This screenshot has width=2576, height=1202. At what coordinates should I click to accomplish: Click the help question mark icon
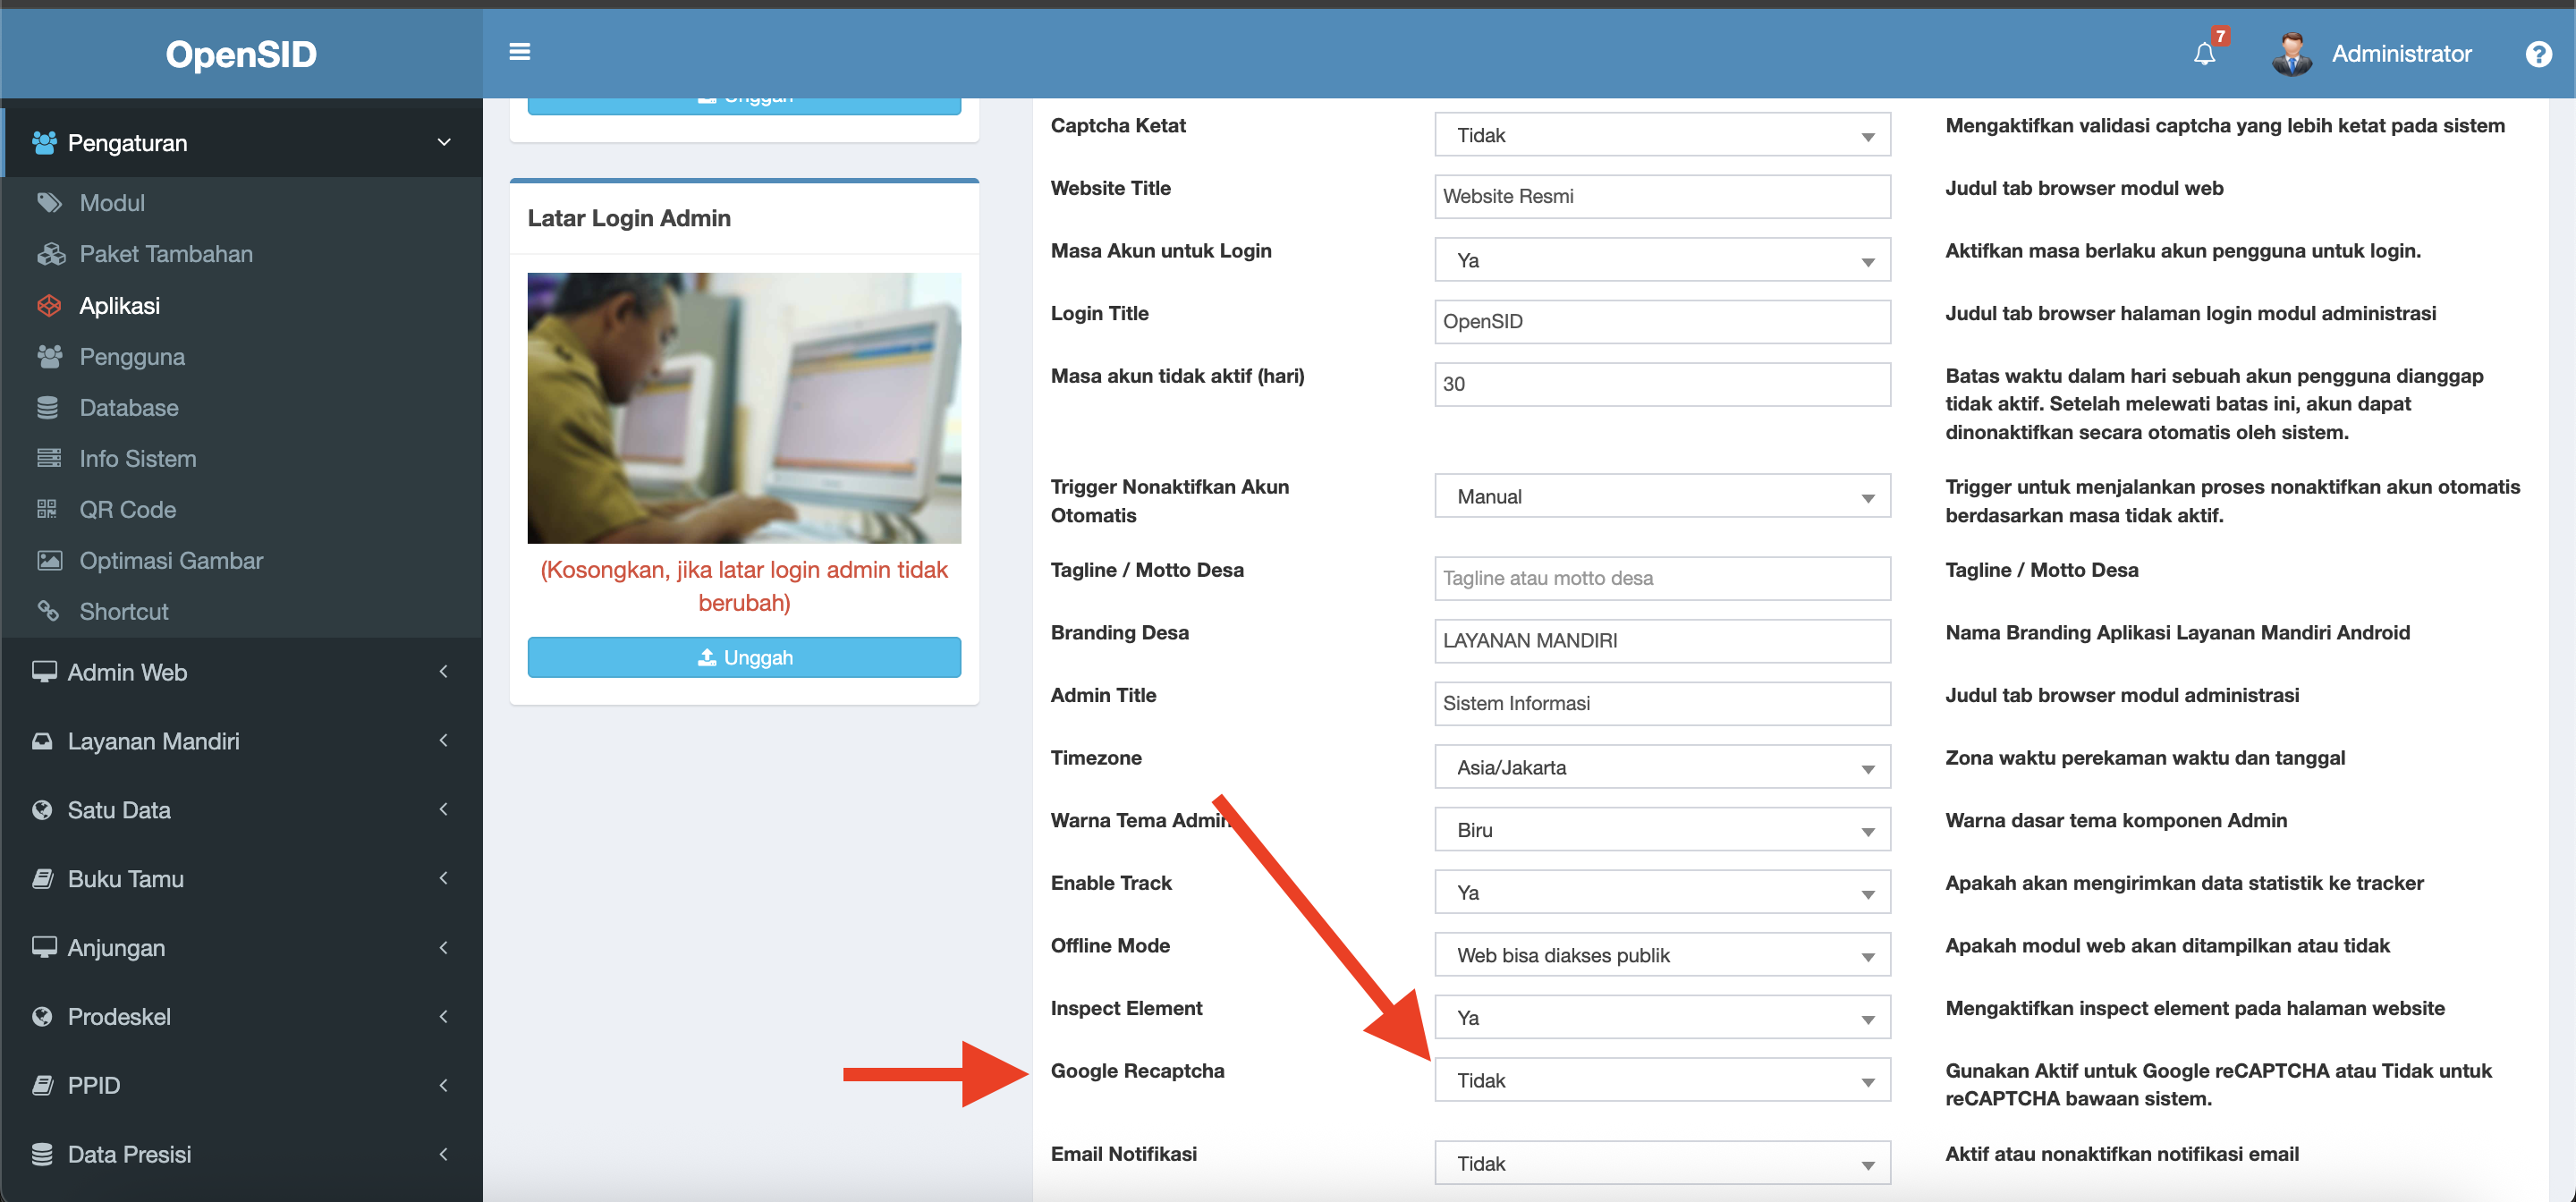pyautogui.click(x=2538, y=54)
